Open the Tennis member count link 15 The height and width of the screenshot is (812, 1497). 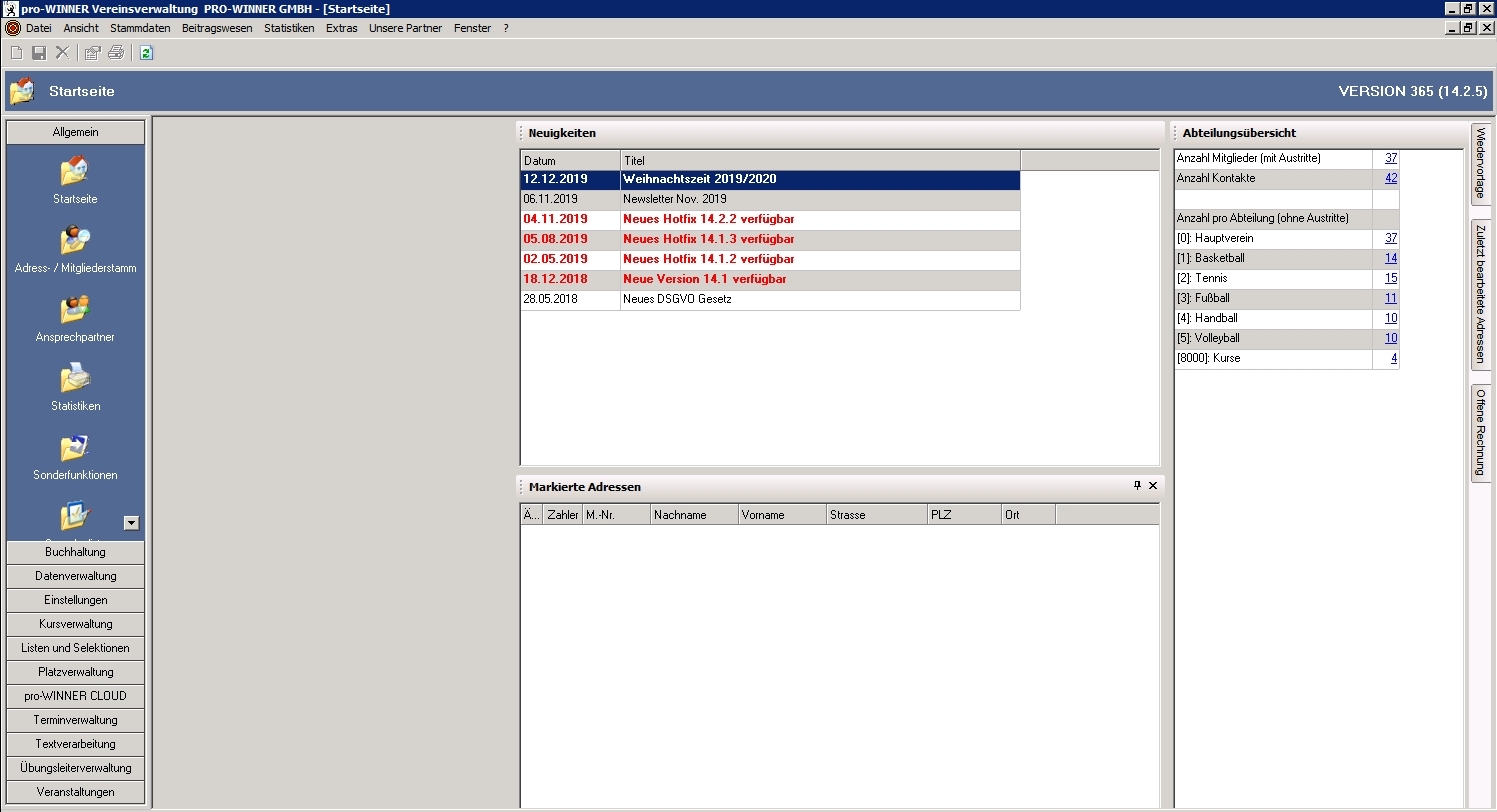[1391, 278]
